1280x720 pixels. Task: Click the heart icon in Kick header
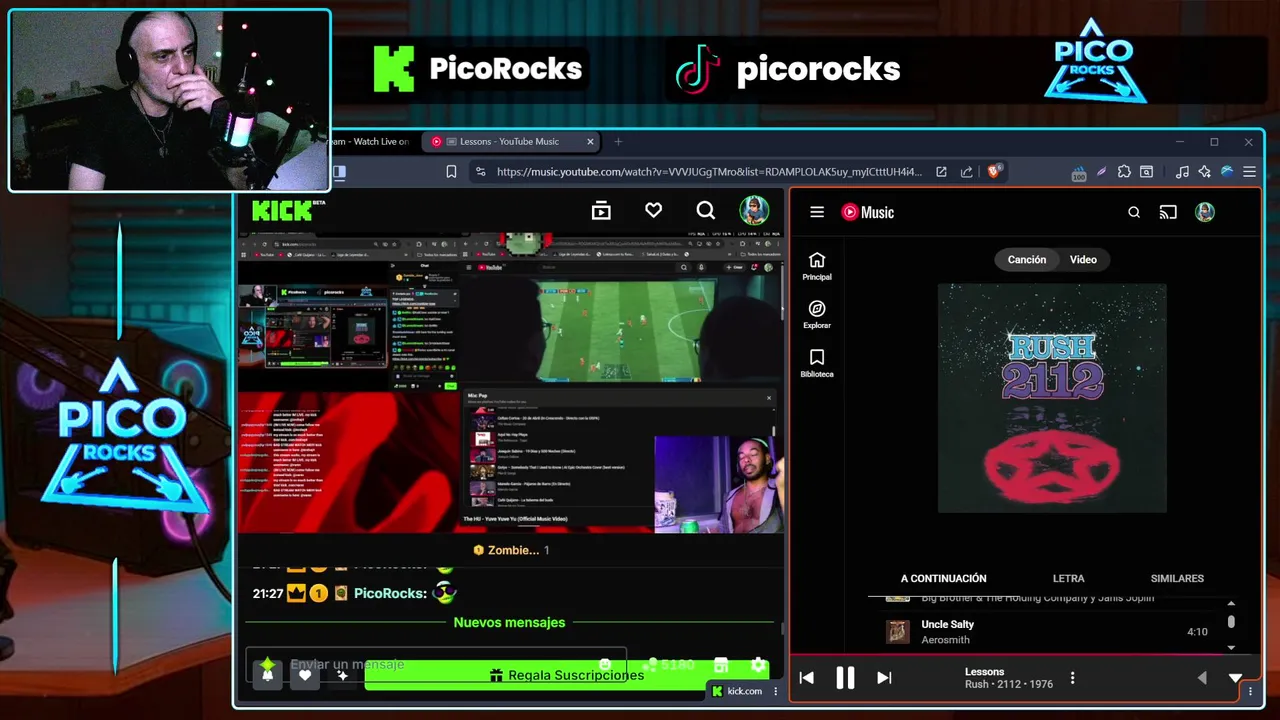(653, 211)
